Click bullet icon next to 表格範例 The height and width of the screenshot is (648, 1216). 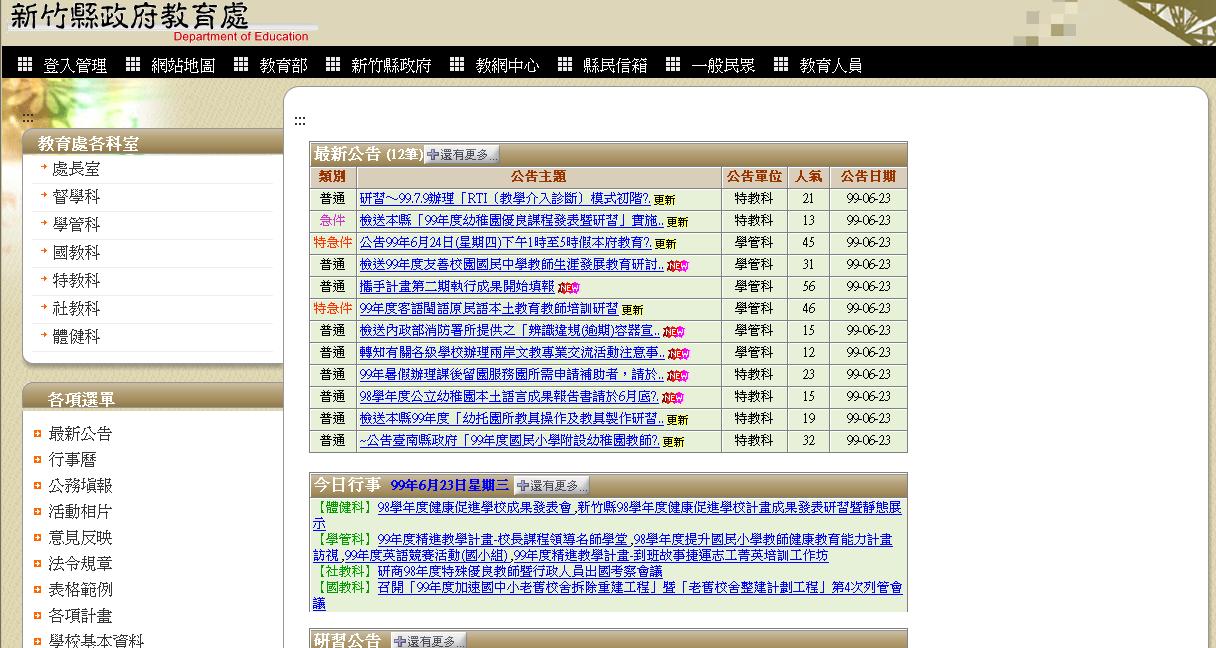[x=37, y=589]
